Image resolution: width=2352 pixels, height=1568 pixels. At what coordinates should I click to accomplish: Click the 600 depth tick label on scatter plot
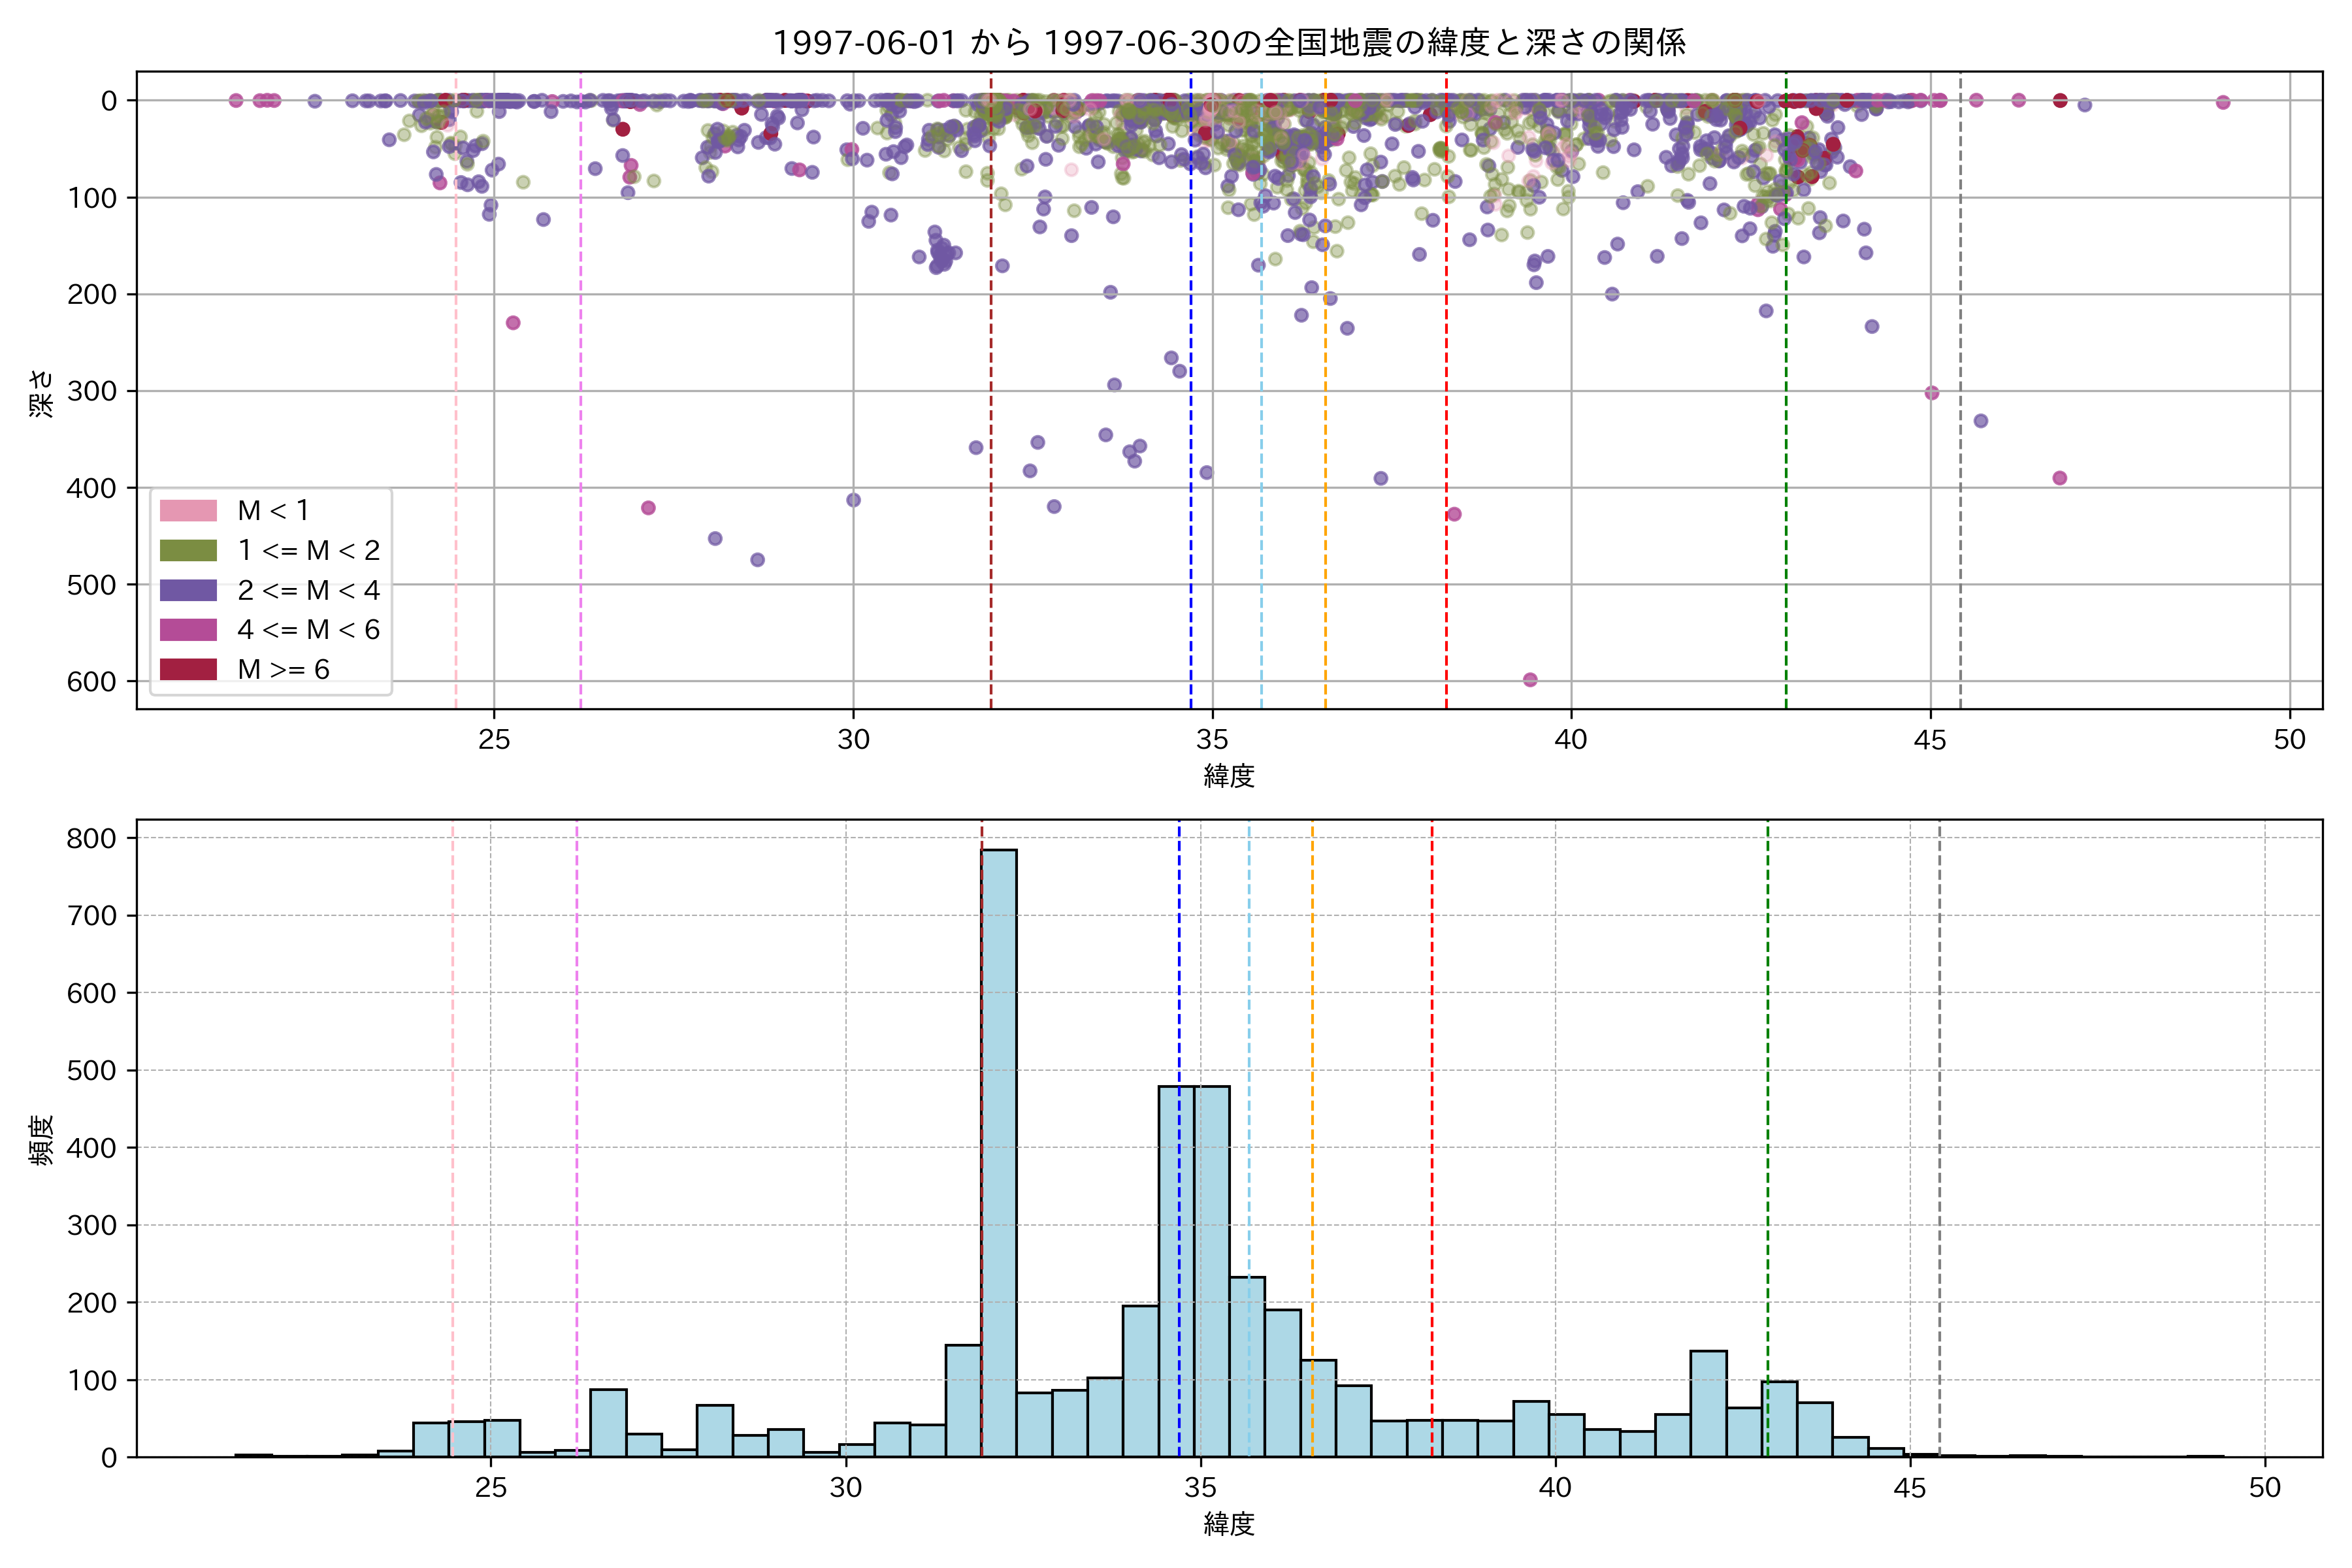[92, 682]
